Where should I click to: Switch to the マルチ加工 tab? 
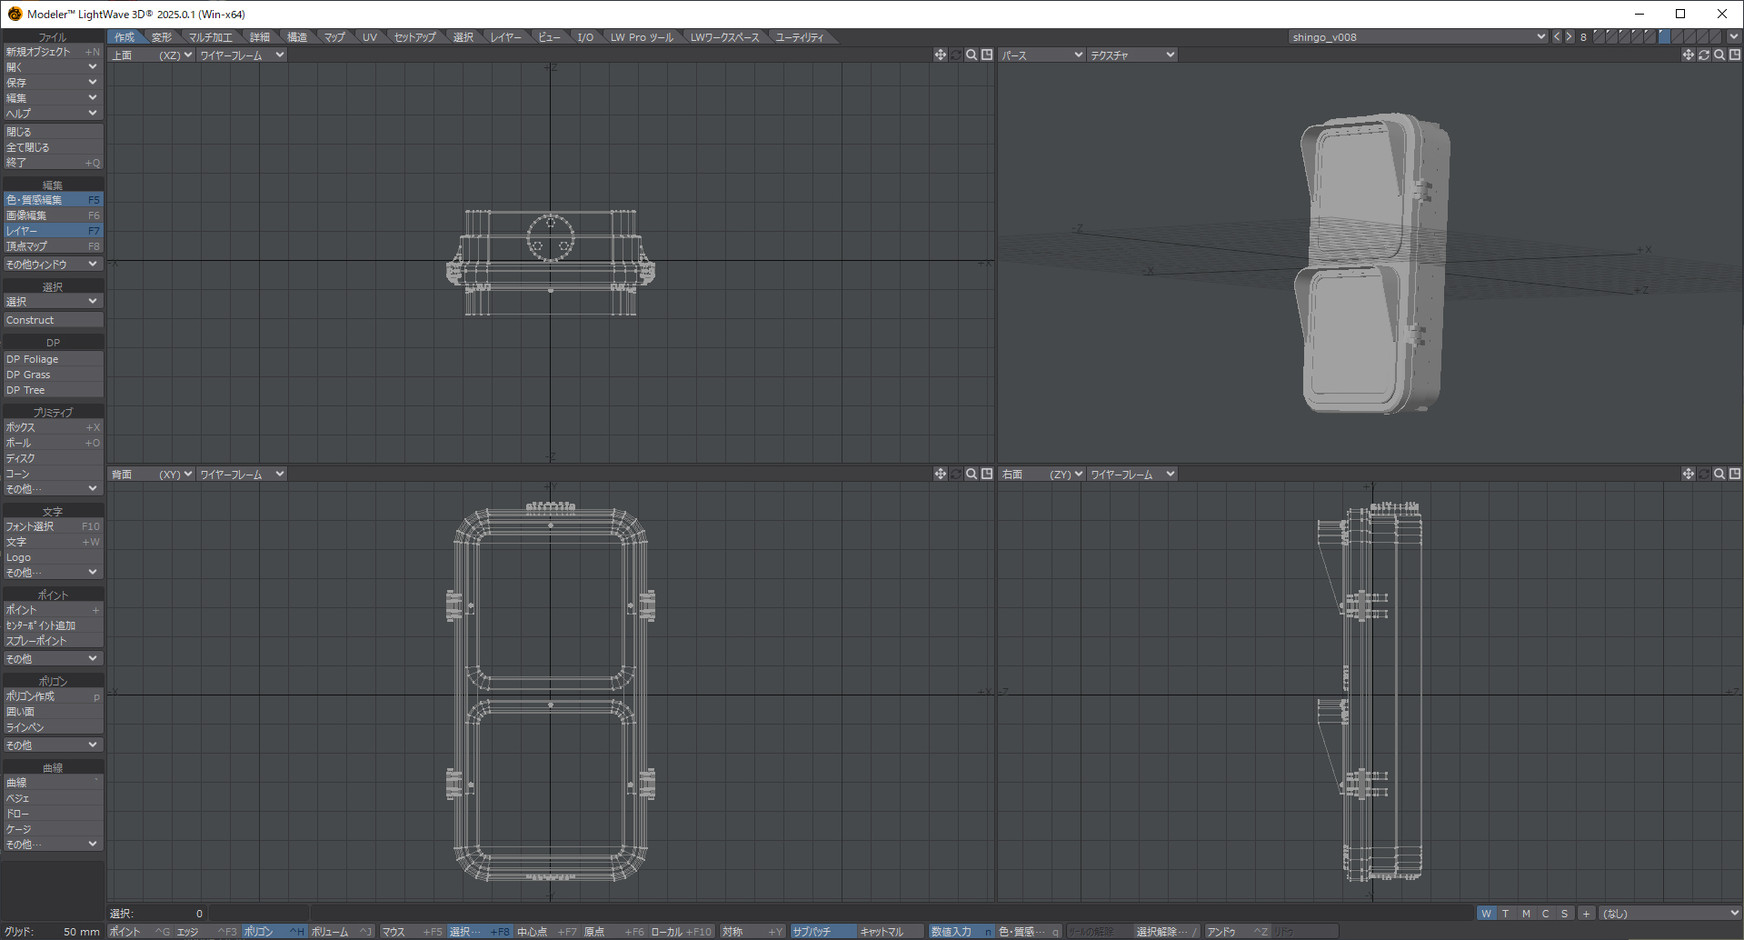click(x=210, y=37)
